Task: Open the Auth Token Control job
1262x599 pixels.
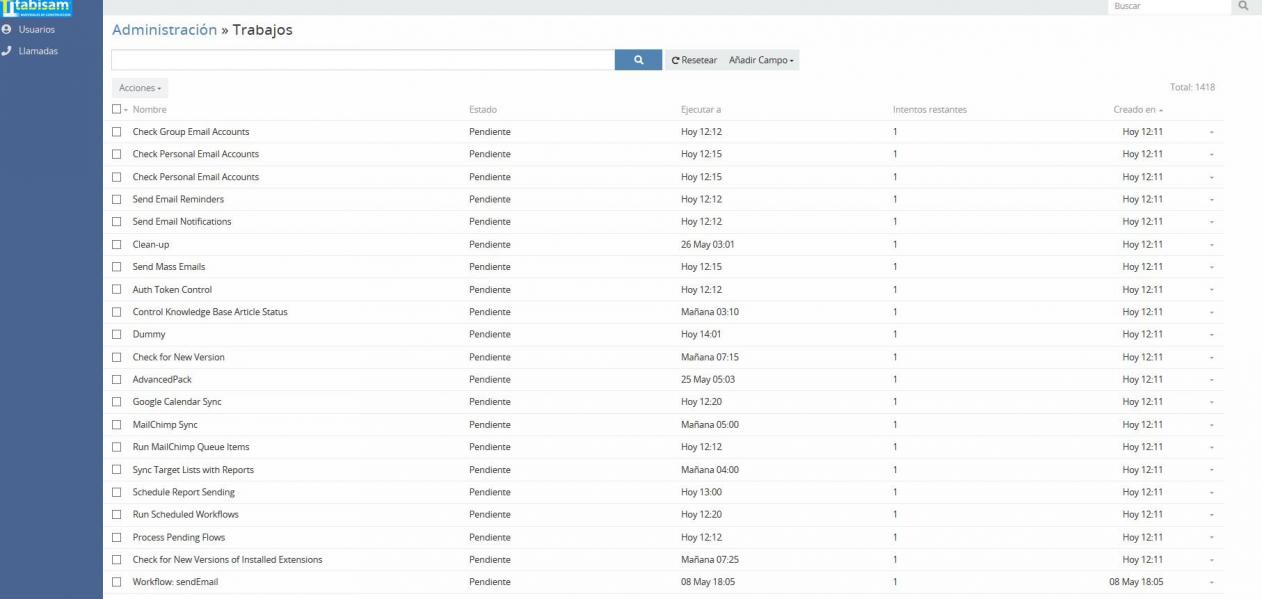Action: 172,290
